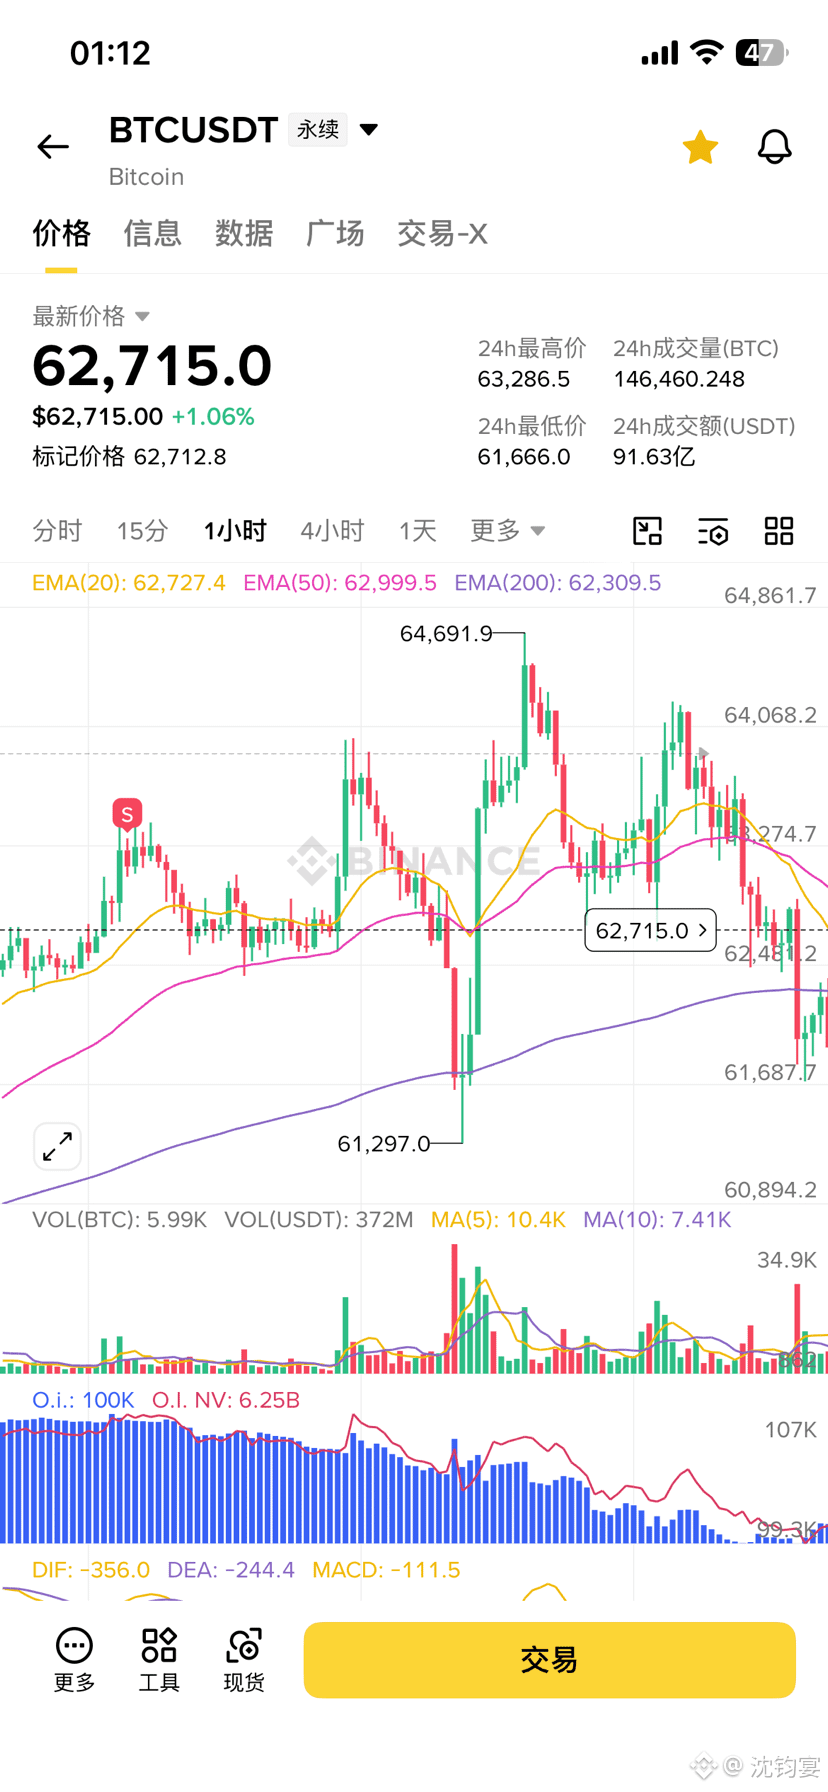Viewport: 828px width, 1792px height.
Task: Switch to the 价格 tab
Action: pyautogui.click(x=61, y=233)
